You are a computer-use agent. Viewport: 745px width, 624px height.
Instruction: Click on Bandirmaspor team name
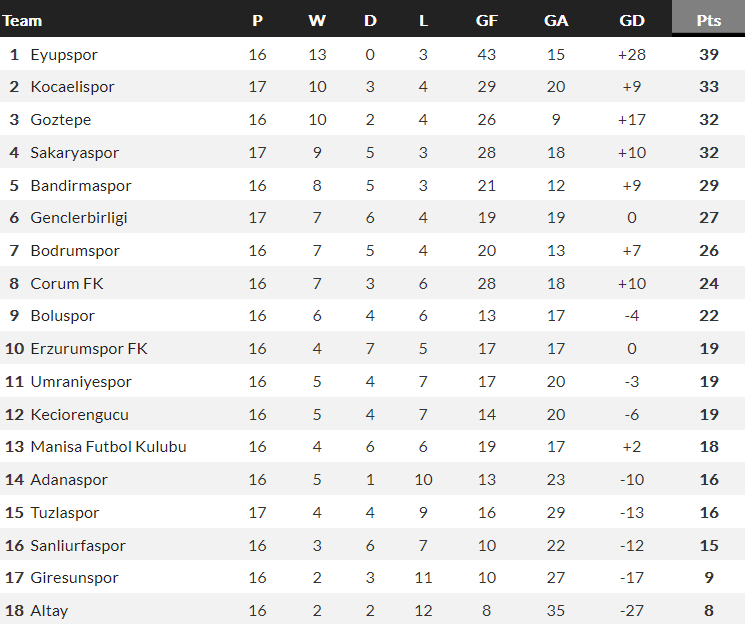pos(80,186)
